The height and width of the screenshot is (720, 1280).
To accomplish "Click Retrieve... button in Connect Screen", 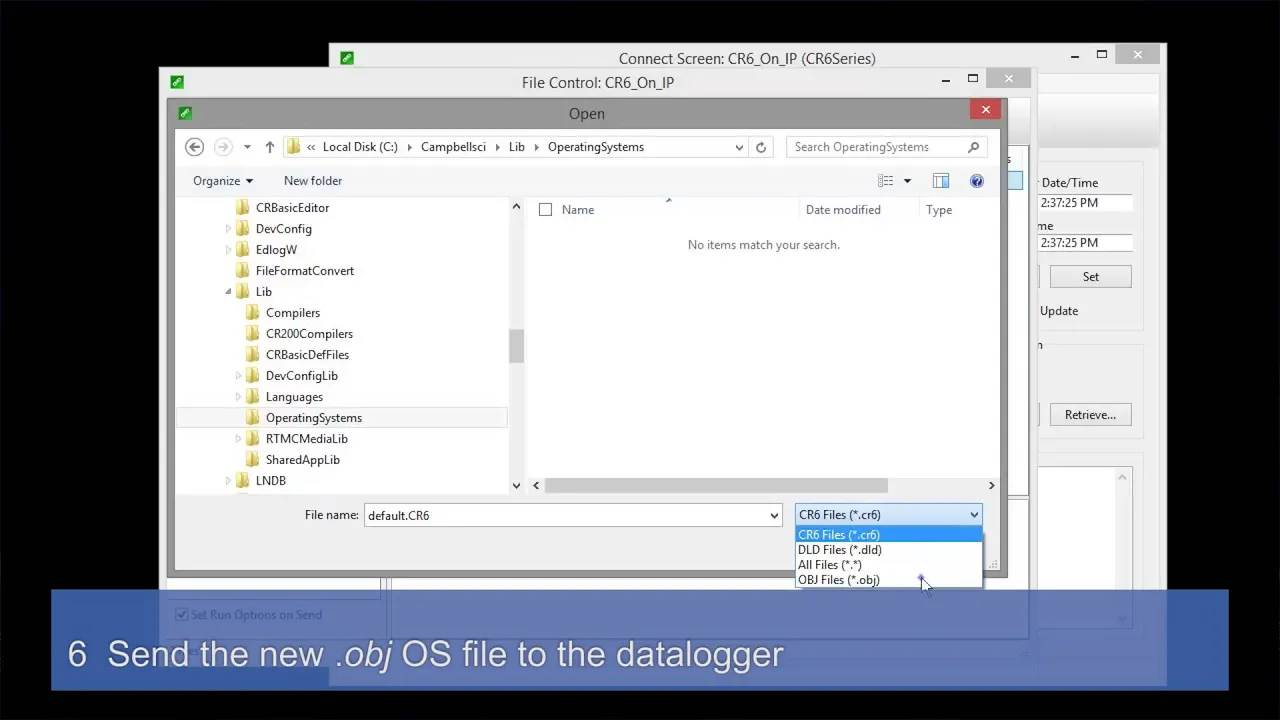I will (x=1090, y=415).
